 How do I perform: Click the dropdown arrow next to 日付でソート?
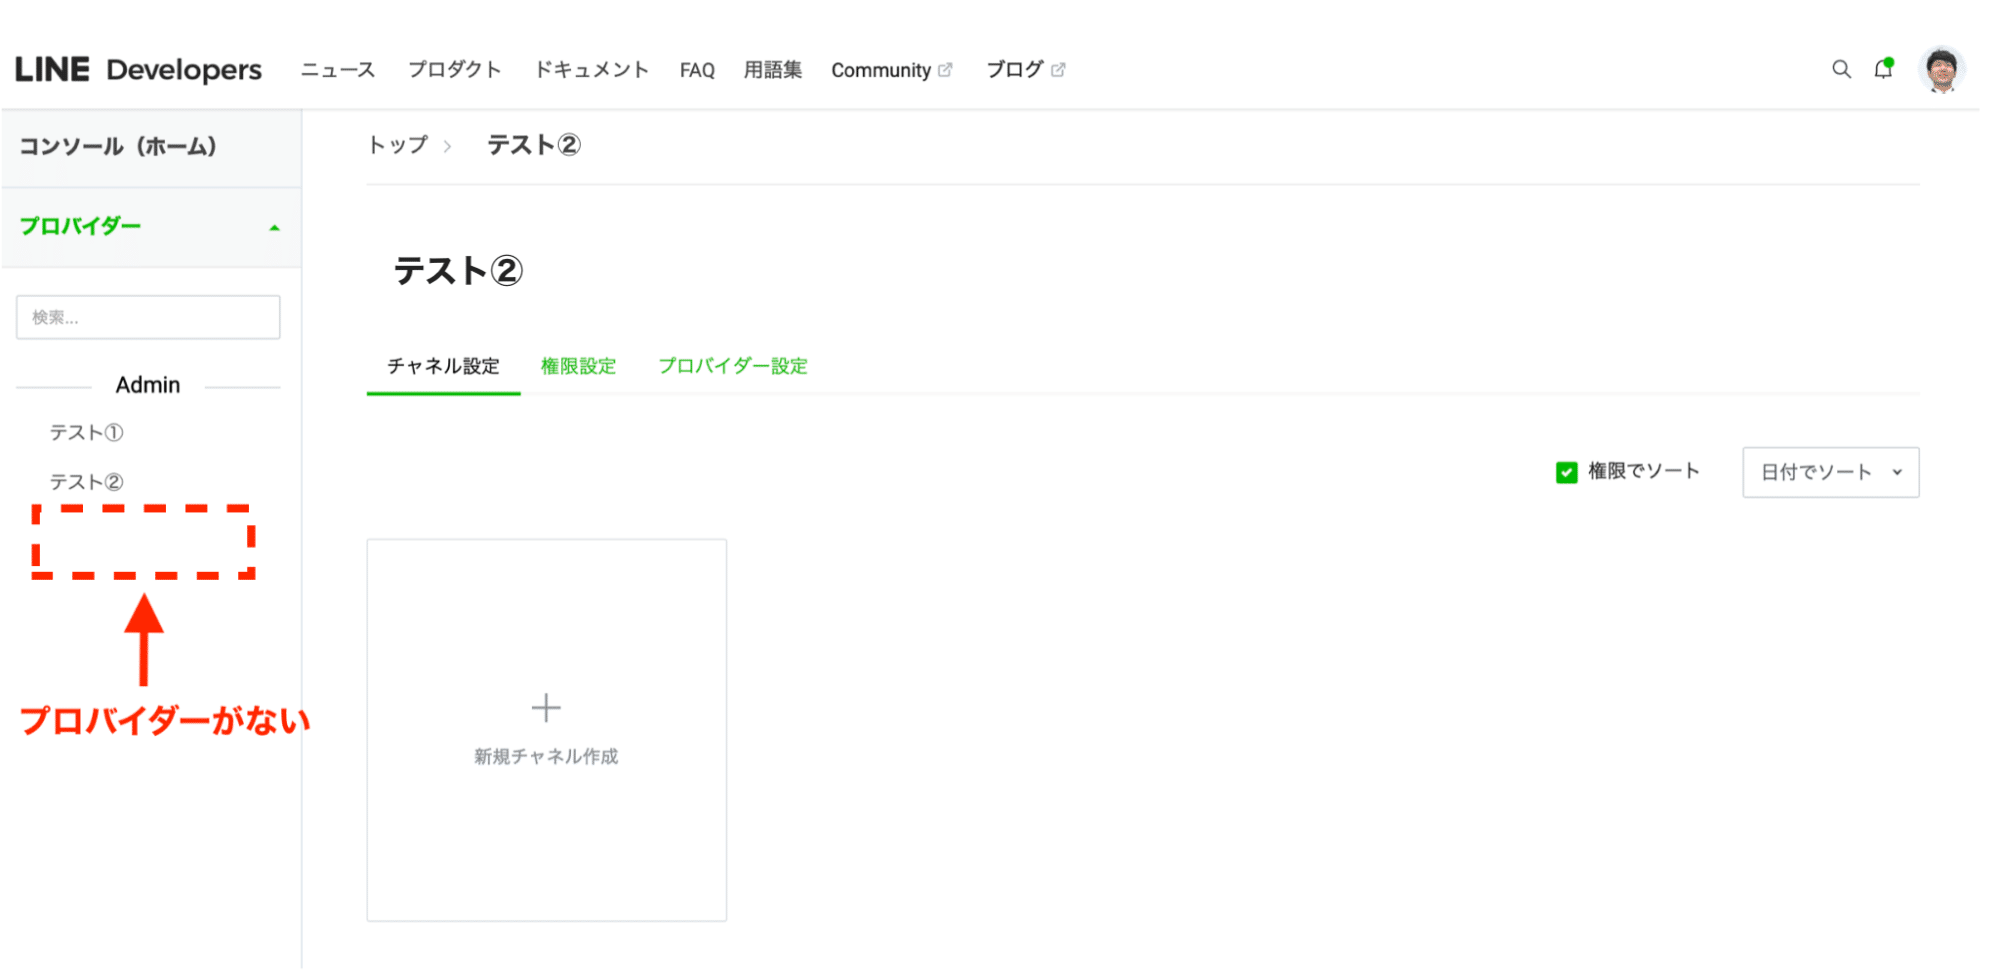coord(1897,471)
